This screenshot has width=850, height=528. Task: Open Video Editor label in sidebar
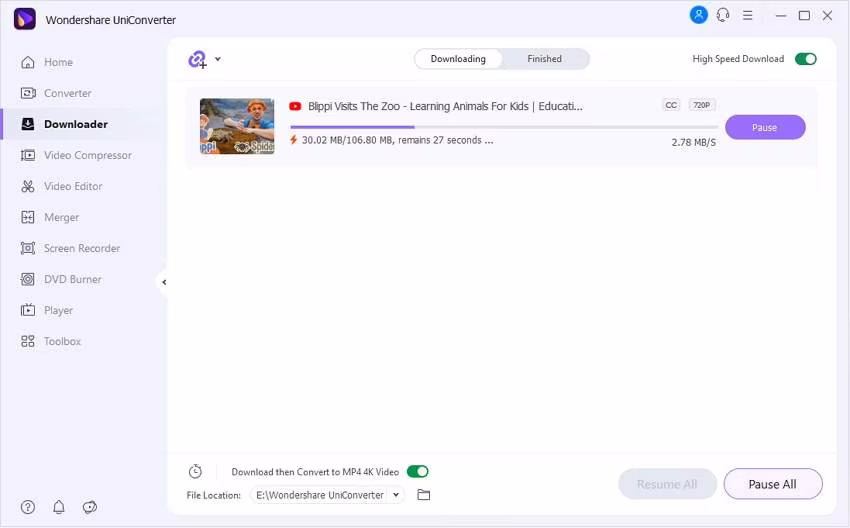[x=73, y=186]
